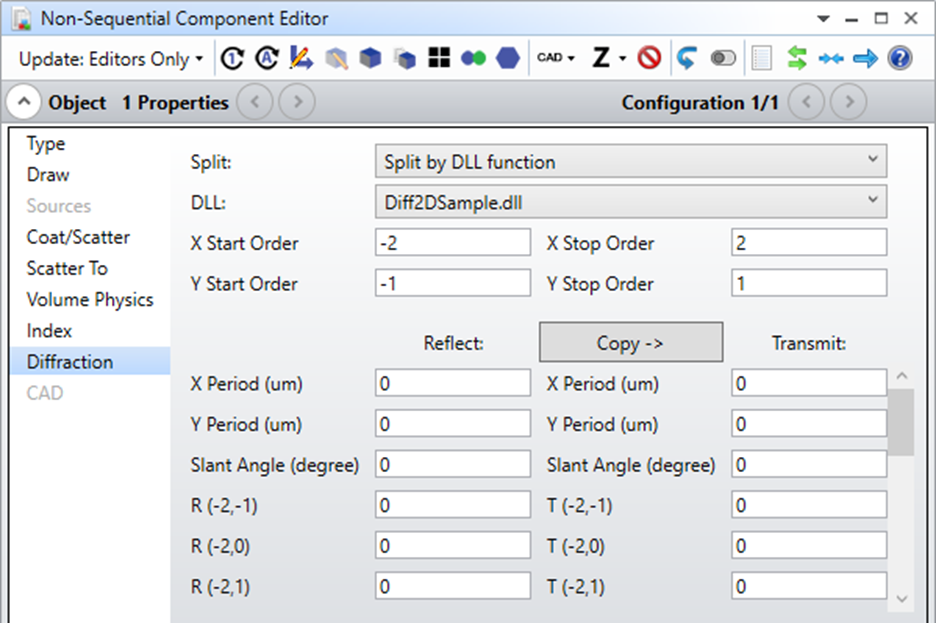The image size is (936, 623).
Task: Collapse the Object Properties panel chevron
Action: (22, 101)
